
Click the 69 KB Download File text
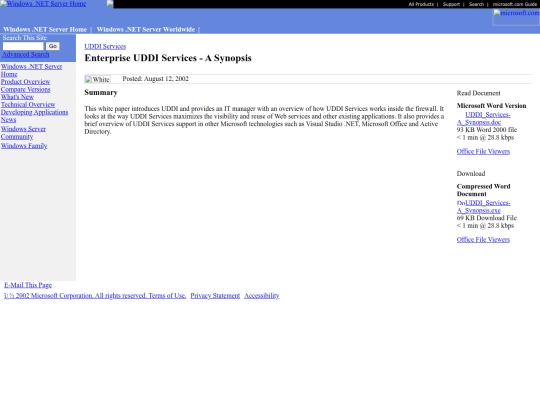487,218
